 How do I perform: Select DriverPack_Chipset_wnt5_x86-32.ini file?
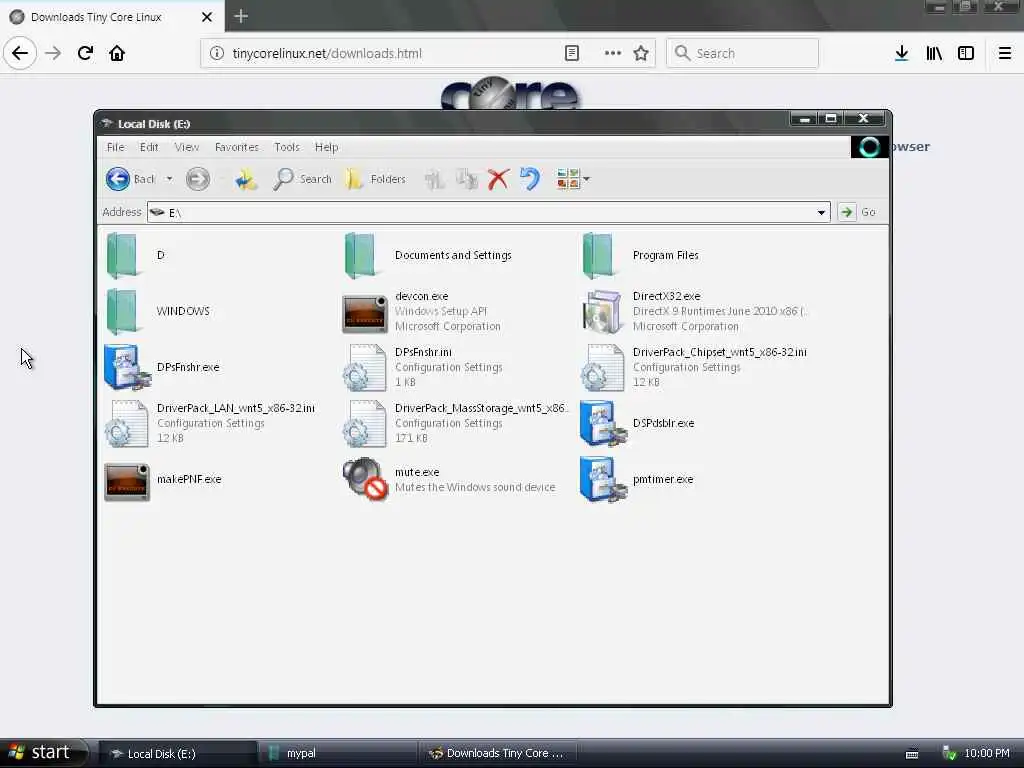coord(694,367)
